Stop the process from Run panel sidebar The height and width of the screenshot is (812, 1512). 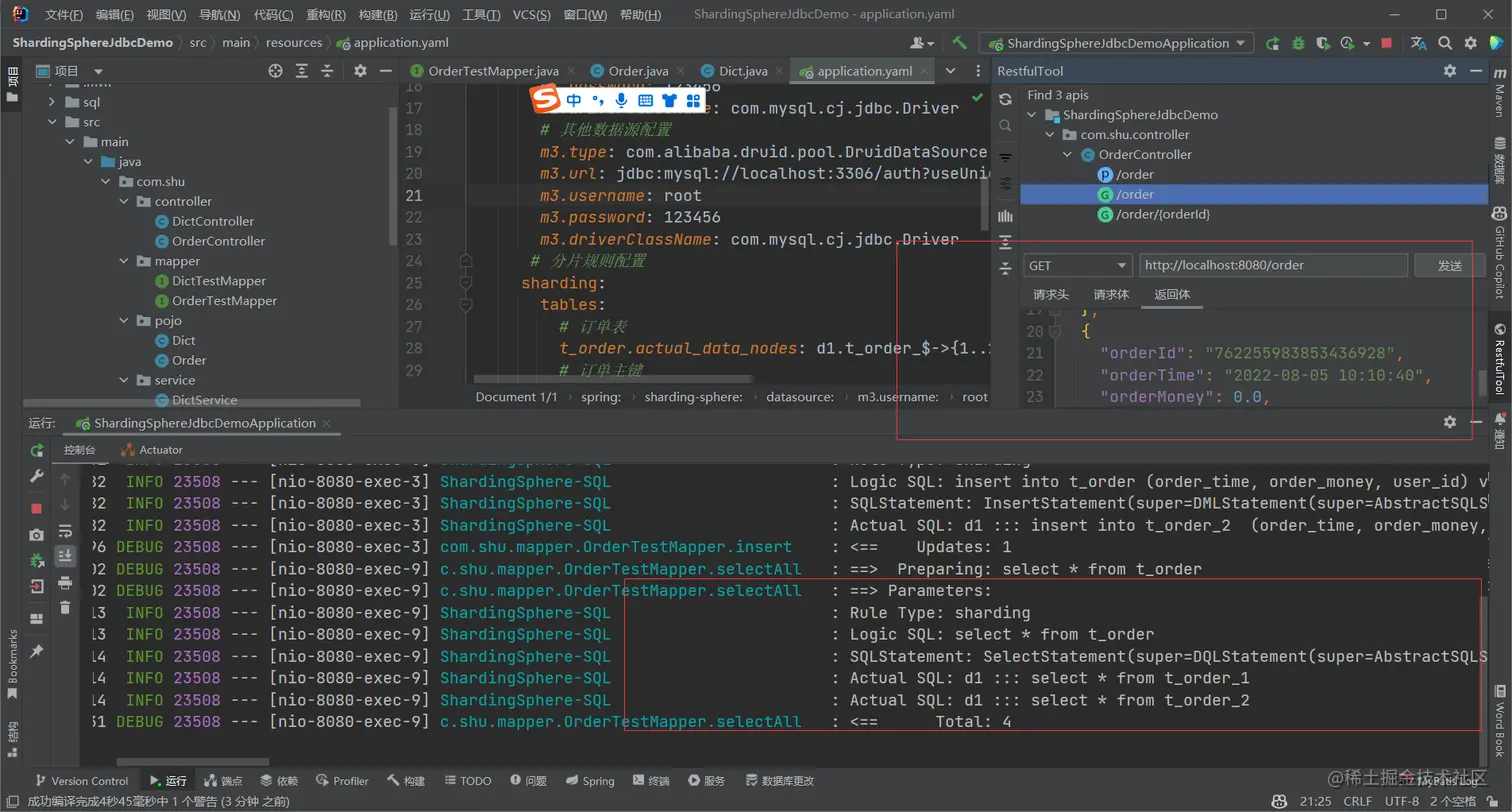point(37,508)
